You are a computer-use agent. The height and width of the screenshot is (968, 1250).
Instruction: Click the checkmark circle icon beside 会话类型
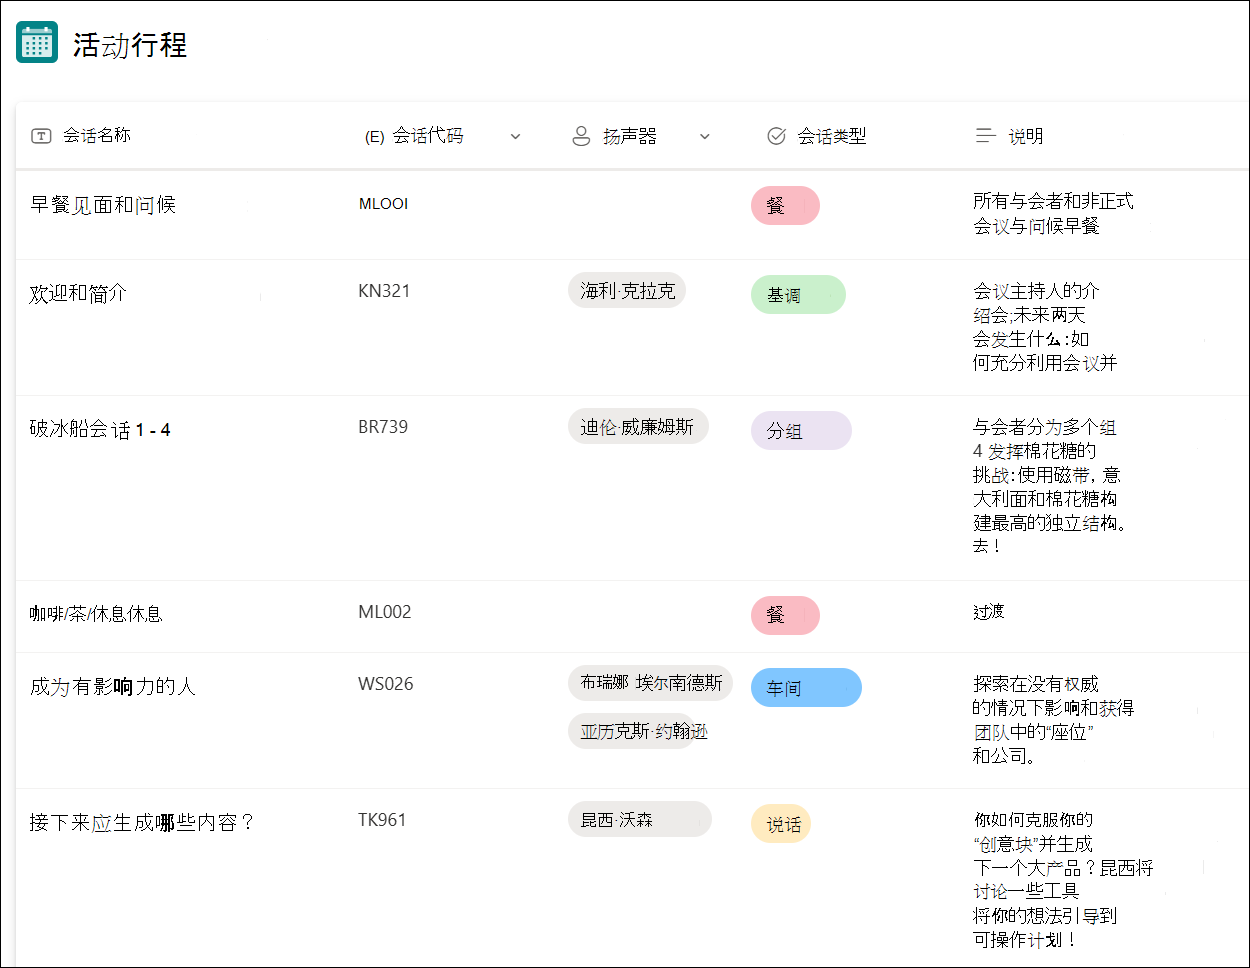point(776,136)
